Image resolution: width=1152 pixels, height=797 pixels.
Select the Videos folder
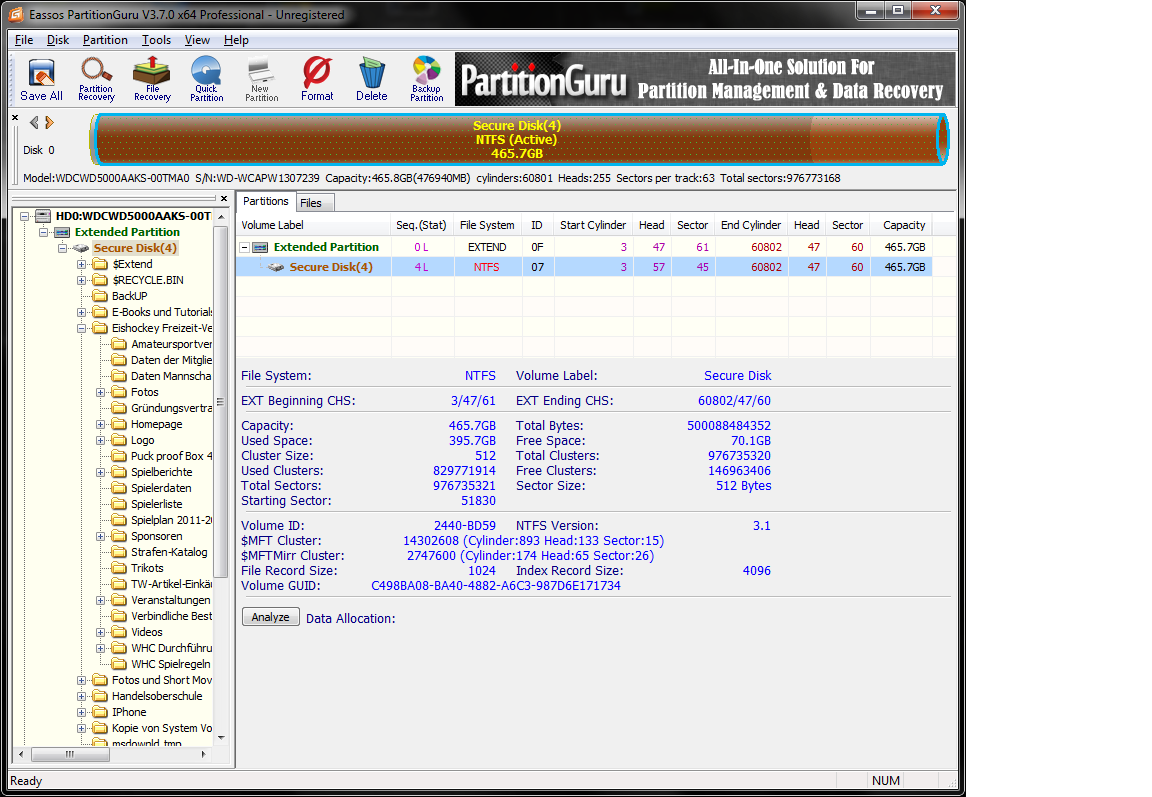147,632
